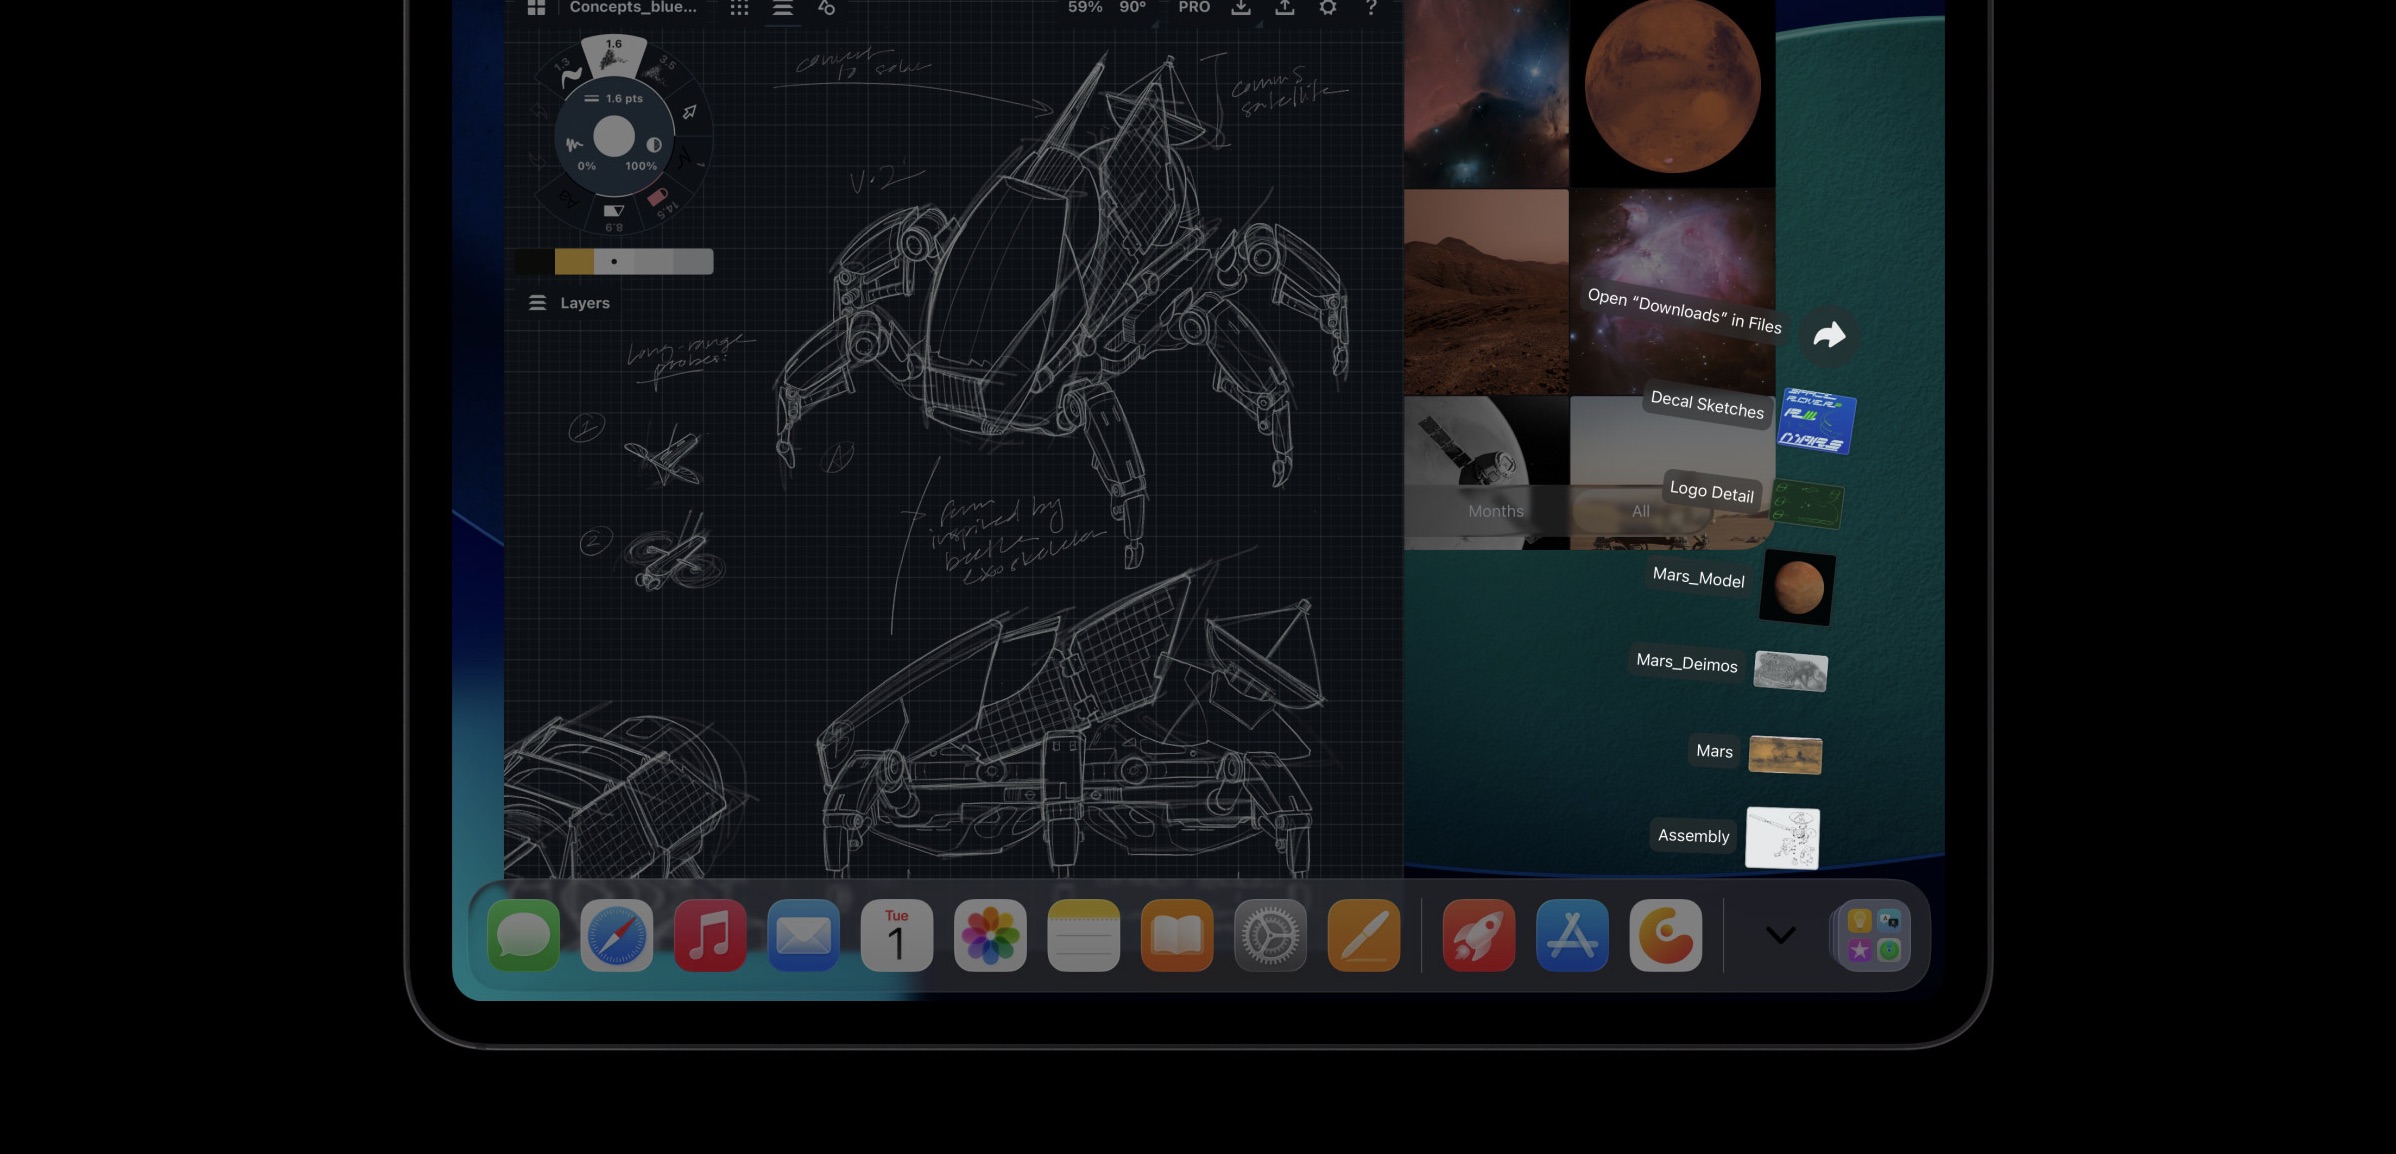
Task: Click the chevron divider in the Dock
Action: point(1779,935)
